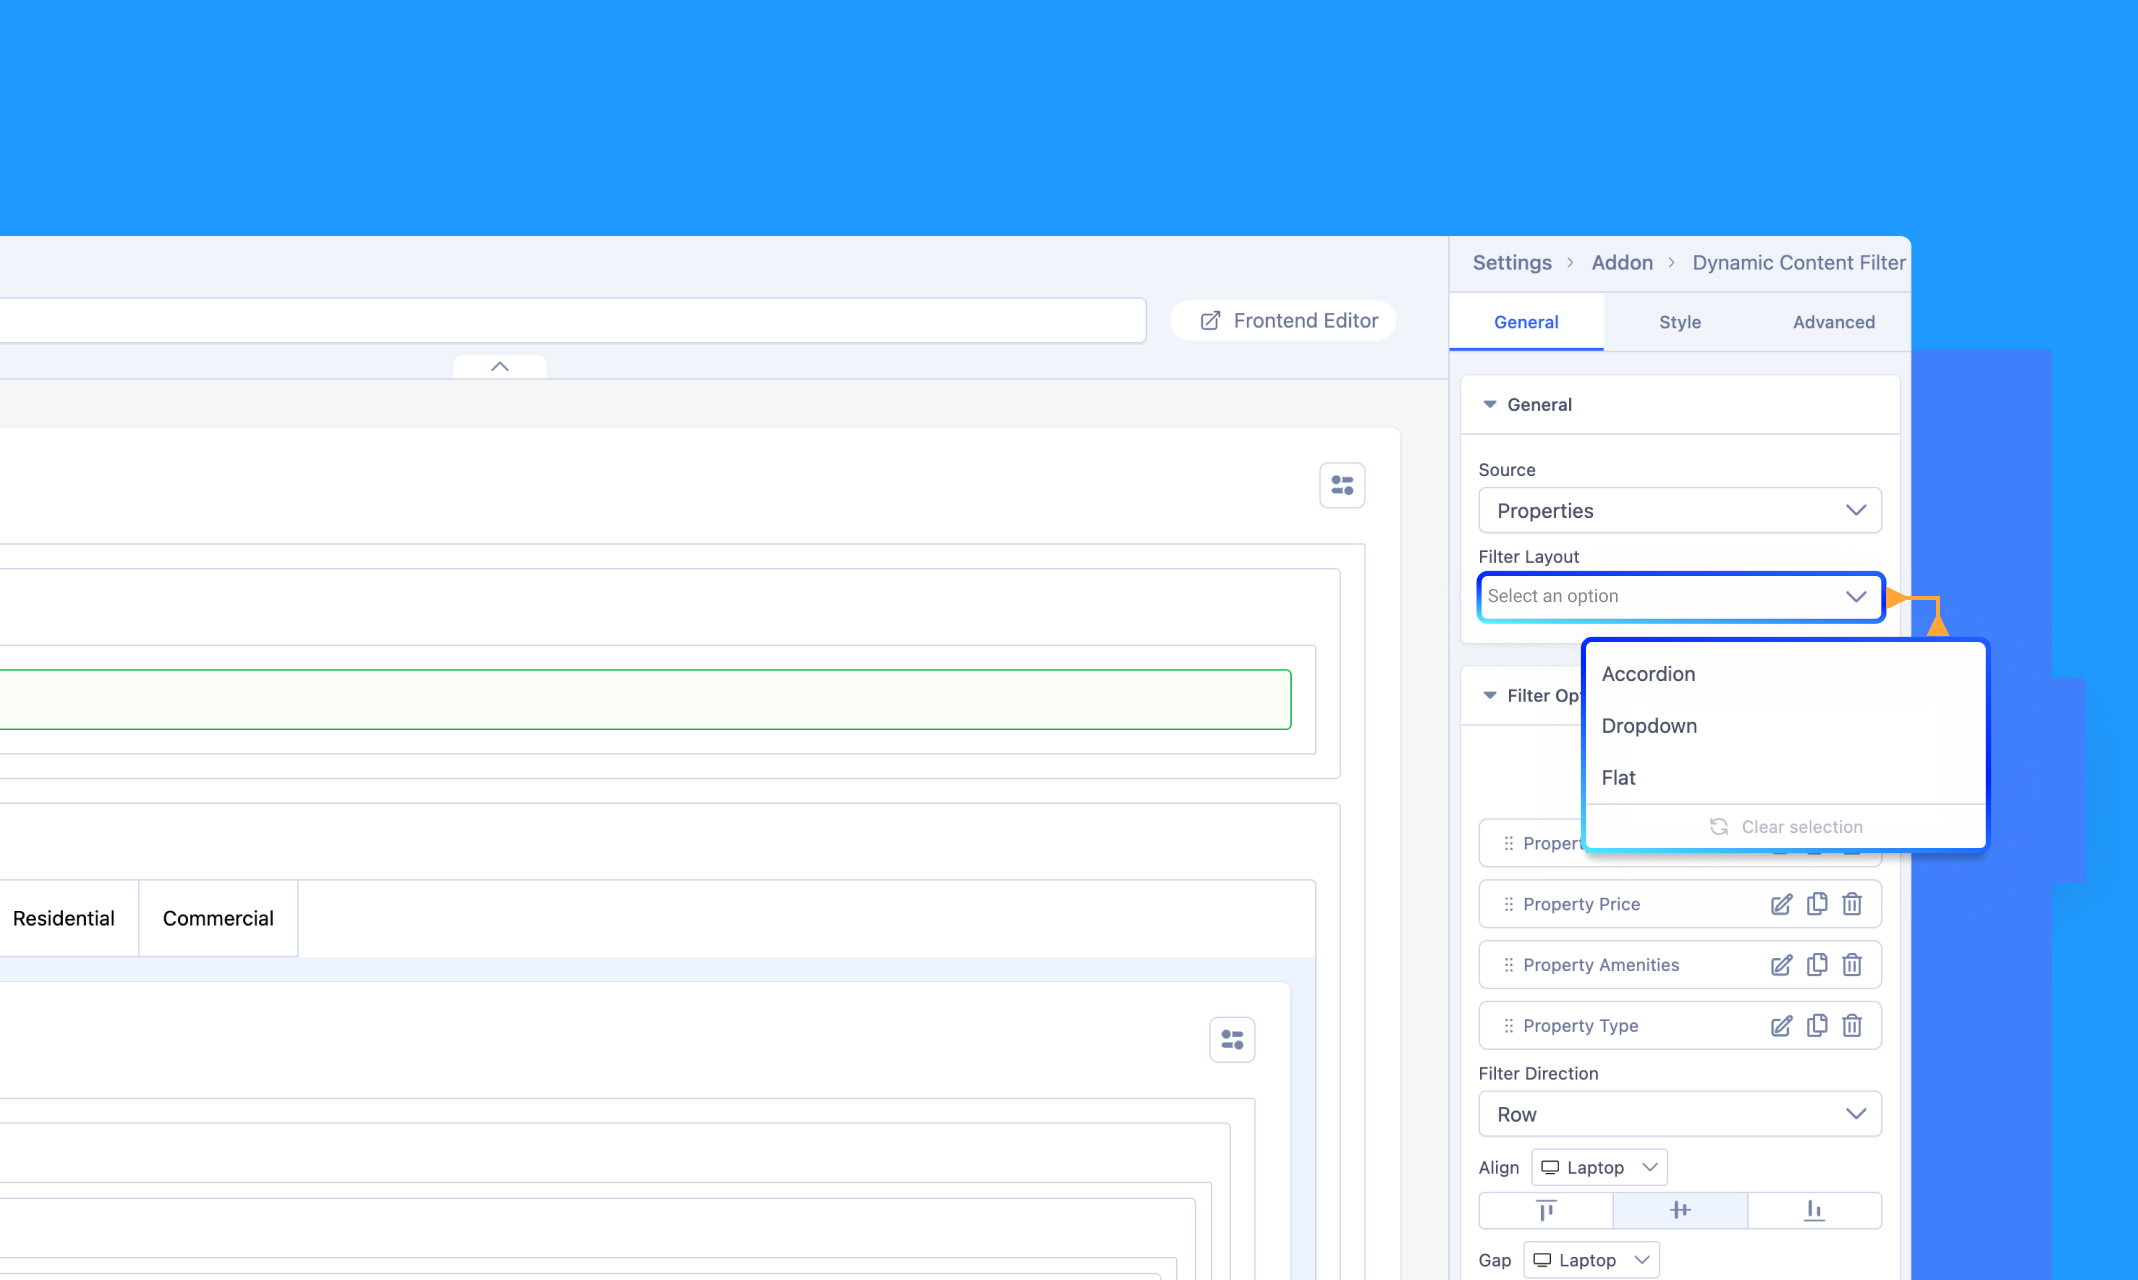Click drag handle of Property Type item
This screenshot has height=1280, width=2138.
click(x=1508, y=1026)
